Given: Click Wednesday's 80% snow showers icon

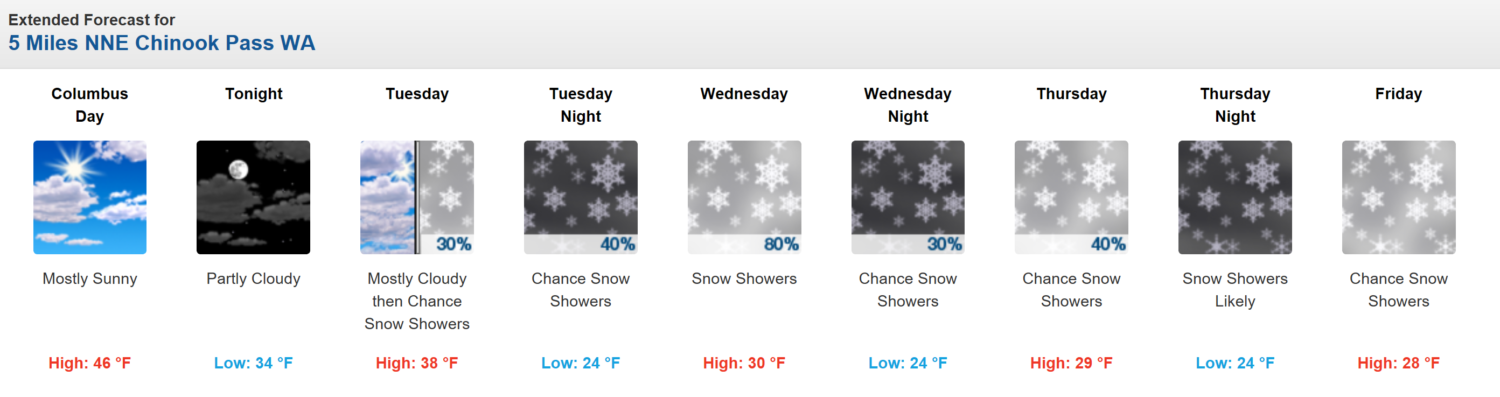Looking at the screenshot, I should tap(744, 197).
